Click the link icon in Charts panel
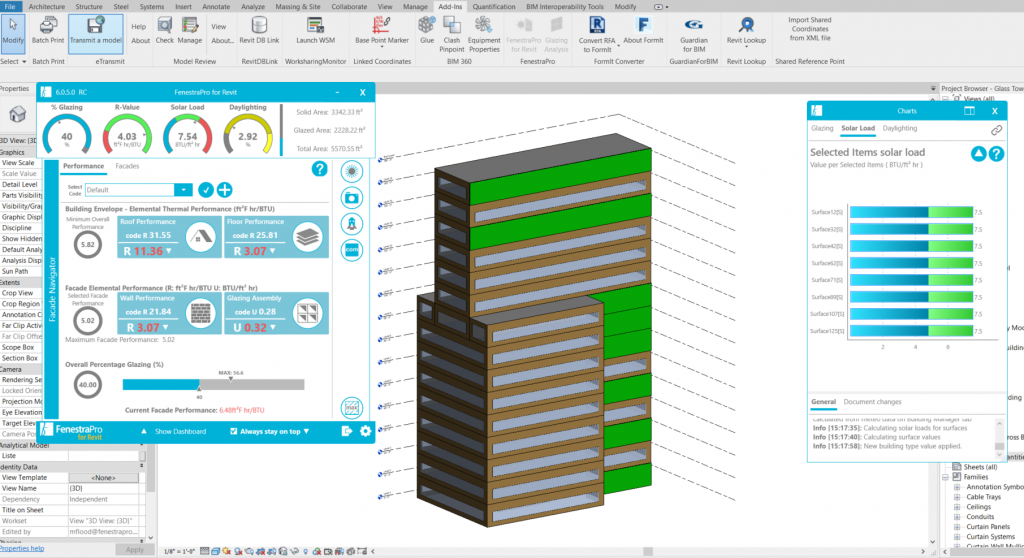The image size is (1024, 558). 997,131
